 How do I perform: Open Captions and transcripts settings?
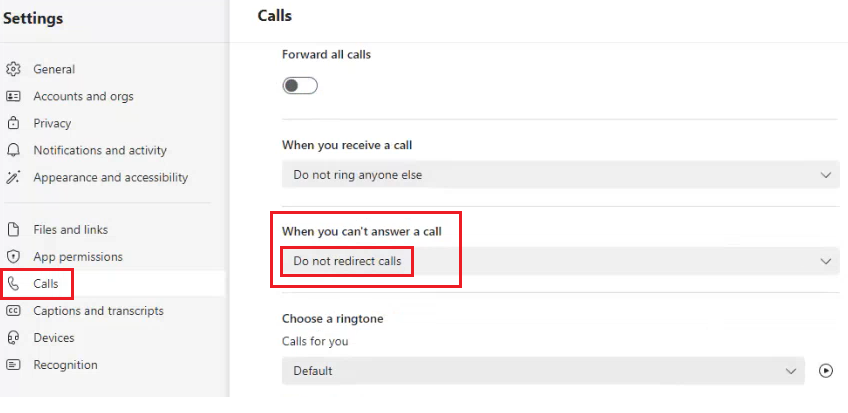pos(98,310)
